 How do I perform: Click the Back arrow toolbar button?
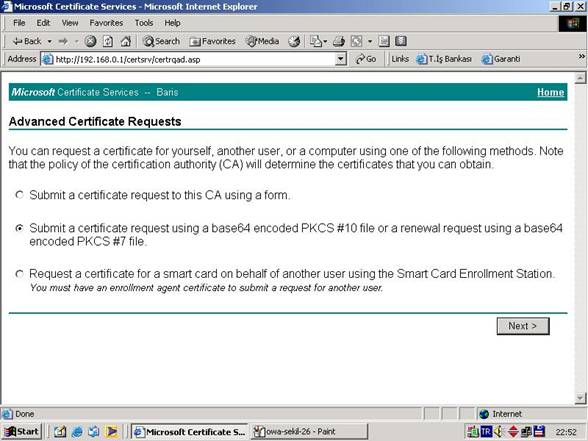(x=26, y=41)
